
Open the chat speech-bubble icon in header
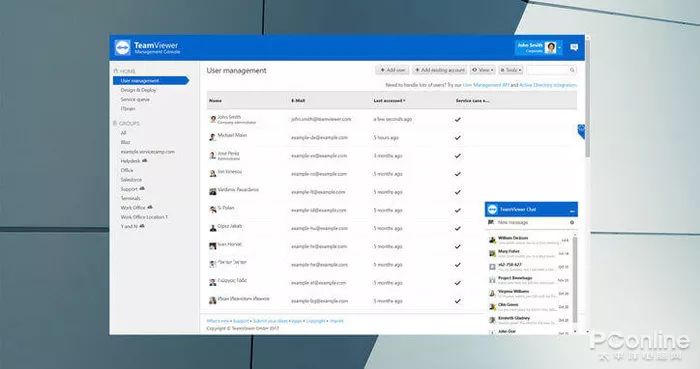pos(574,47)
